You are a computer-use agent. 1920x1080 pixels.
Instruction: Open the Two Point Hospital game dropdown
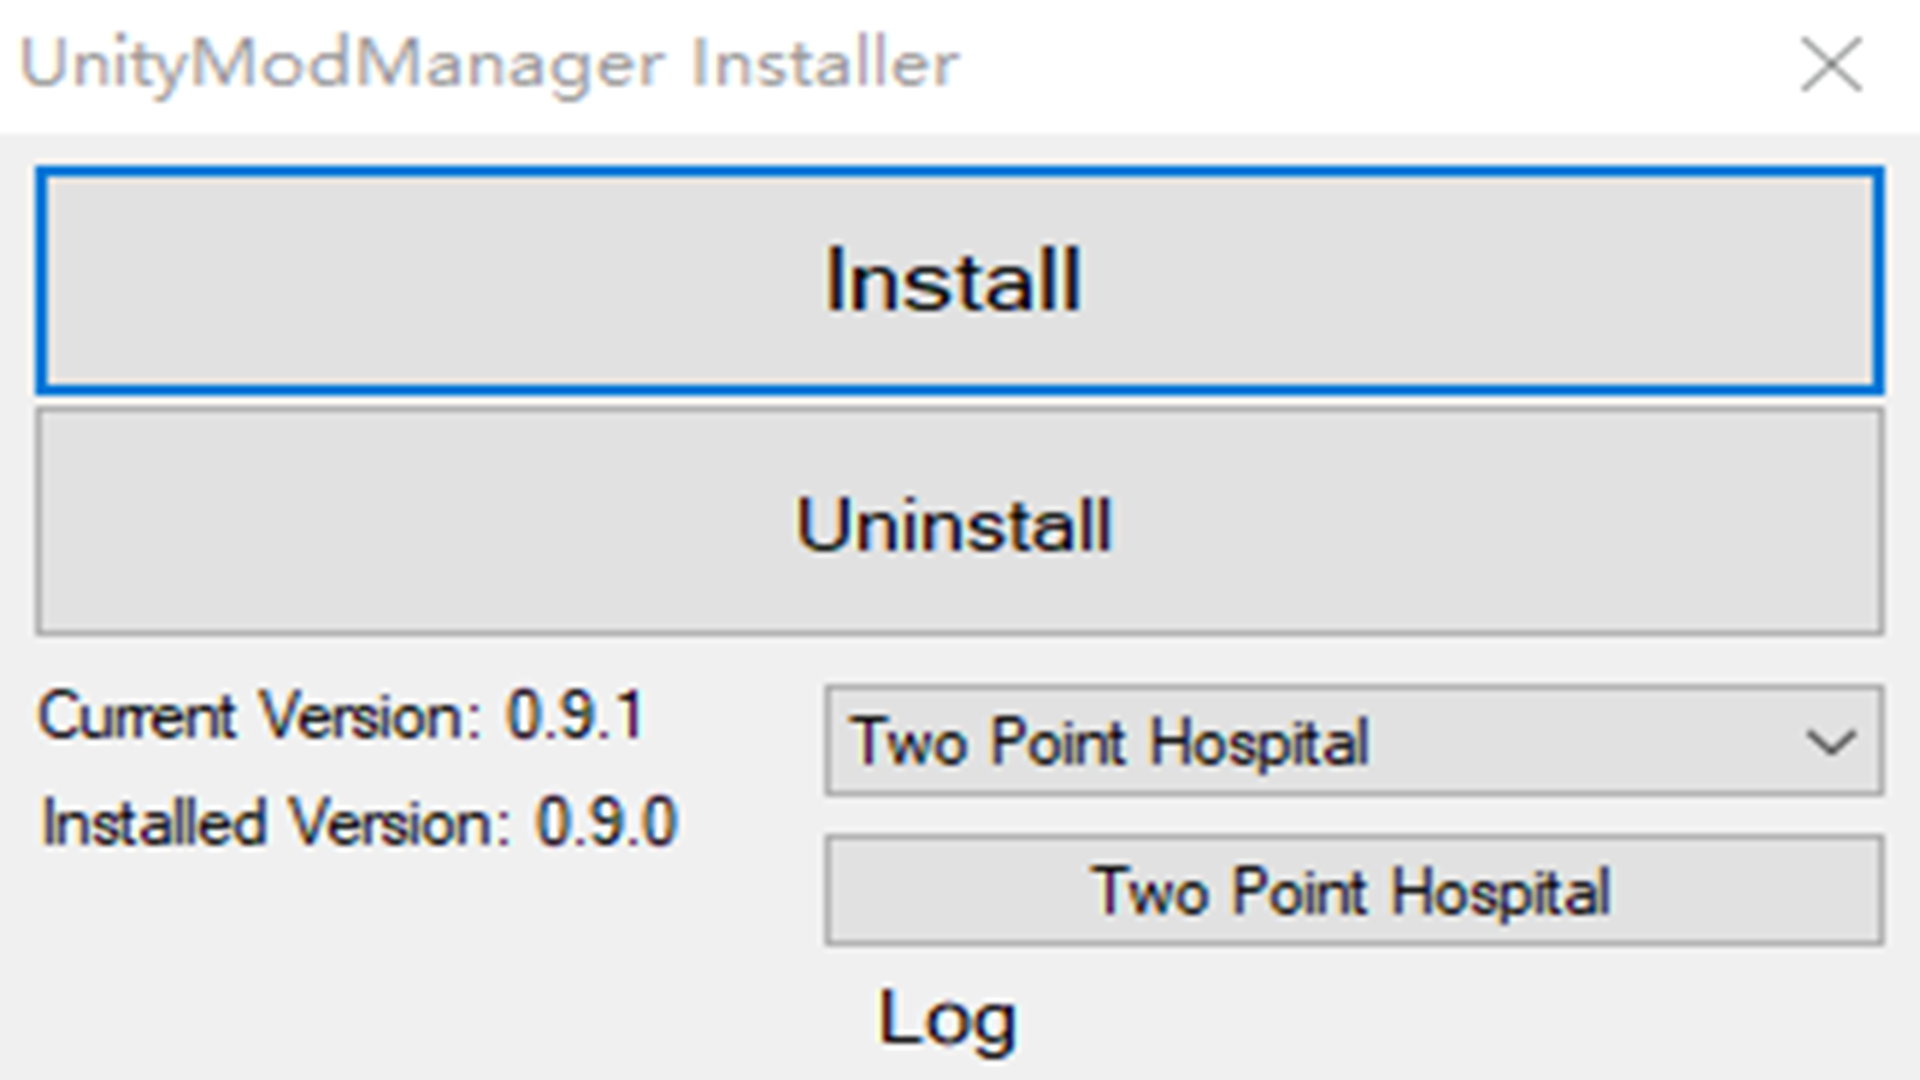tap(1352, 742)
